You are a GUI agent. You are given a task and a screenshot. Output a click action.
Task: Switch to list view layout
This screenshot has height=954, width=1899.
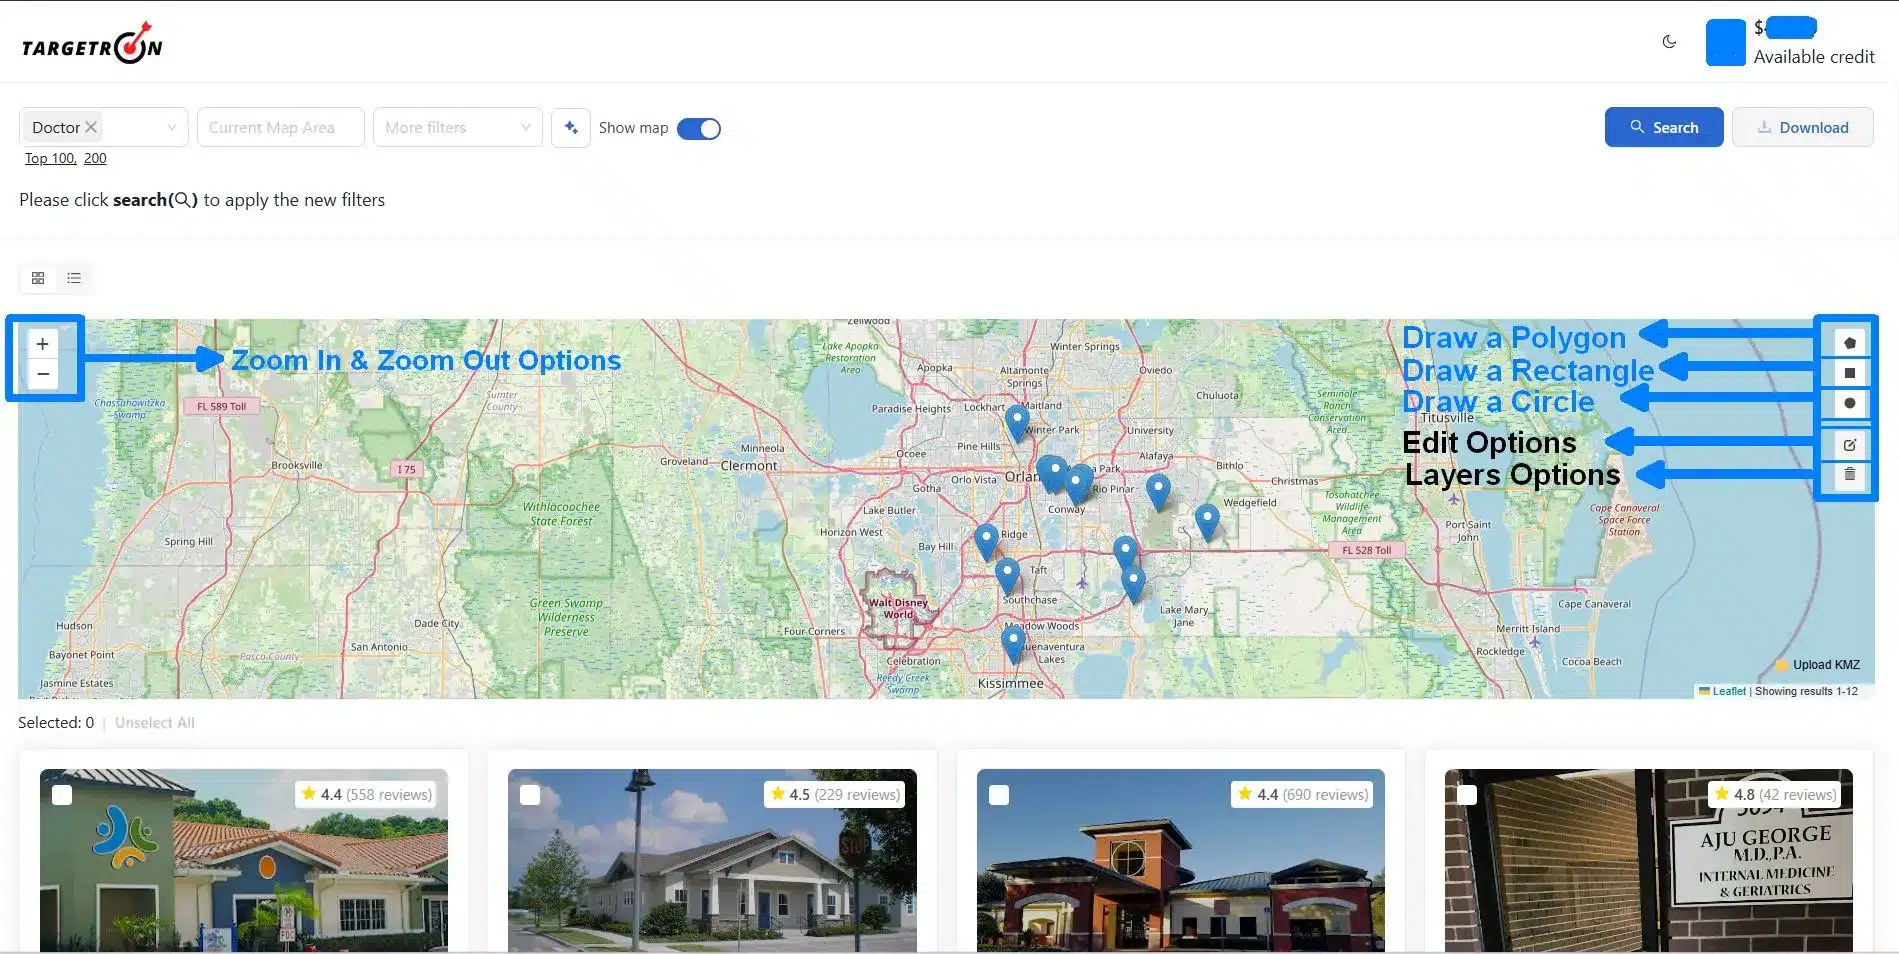(x=74, y=278)
